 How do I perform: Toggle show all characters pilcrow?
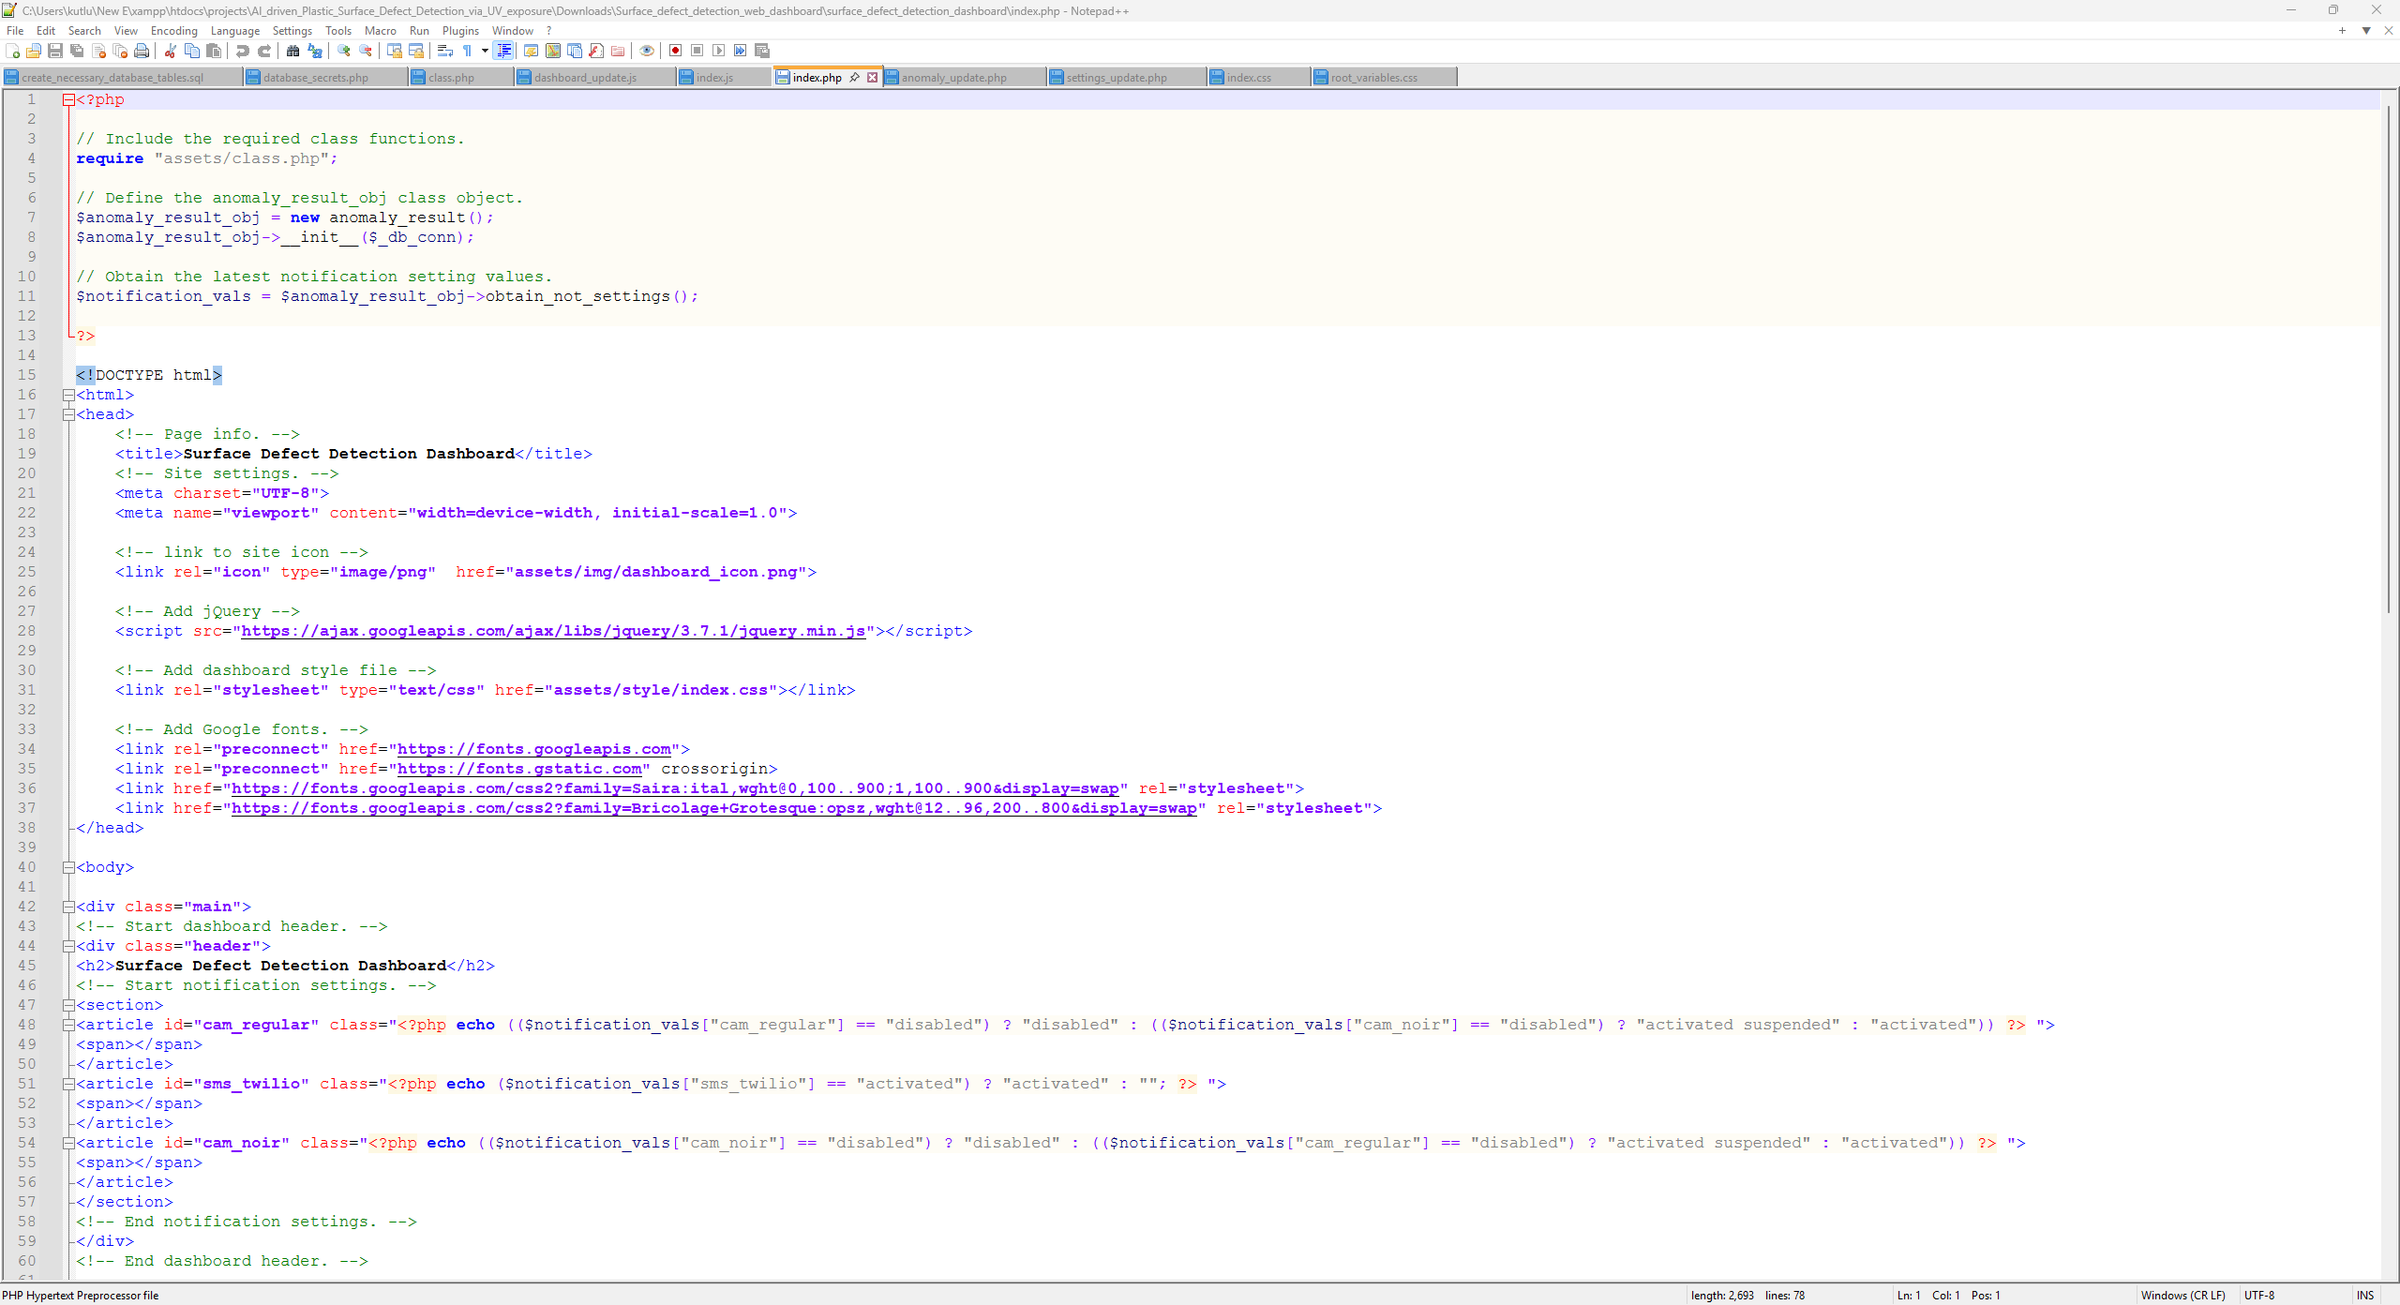point(467,50)
